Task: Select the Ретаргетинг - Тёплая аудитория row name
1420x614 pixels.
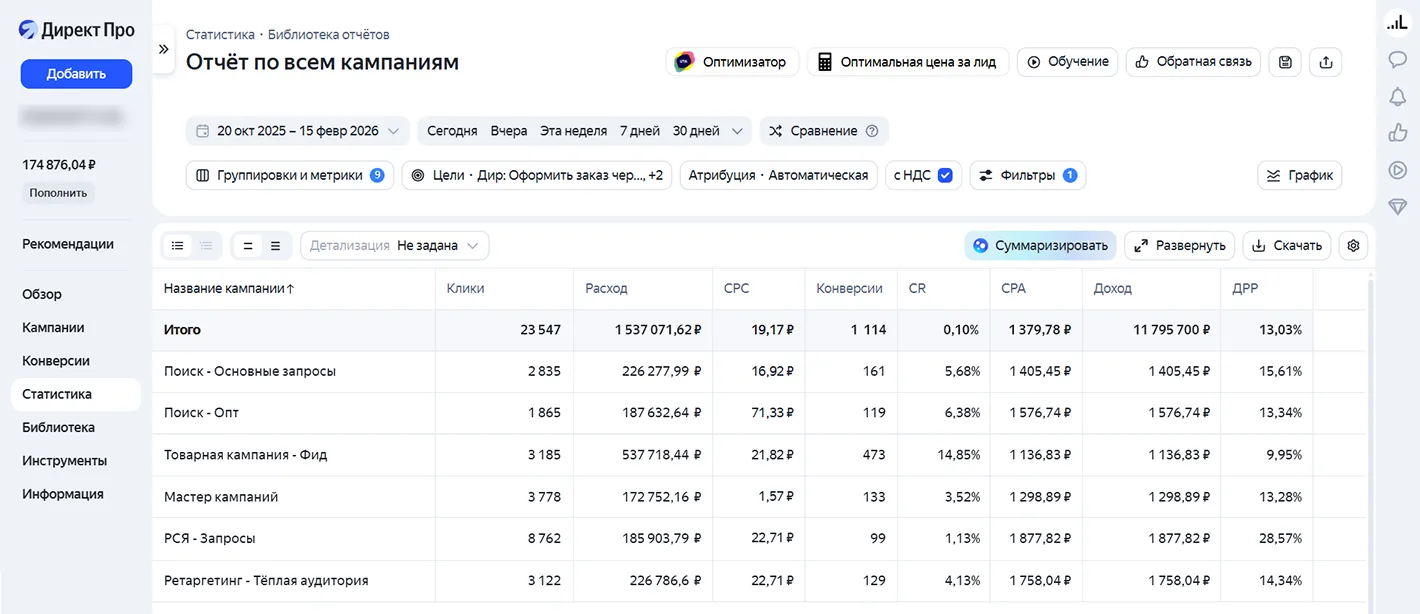Action: click(x=266, y=580)
